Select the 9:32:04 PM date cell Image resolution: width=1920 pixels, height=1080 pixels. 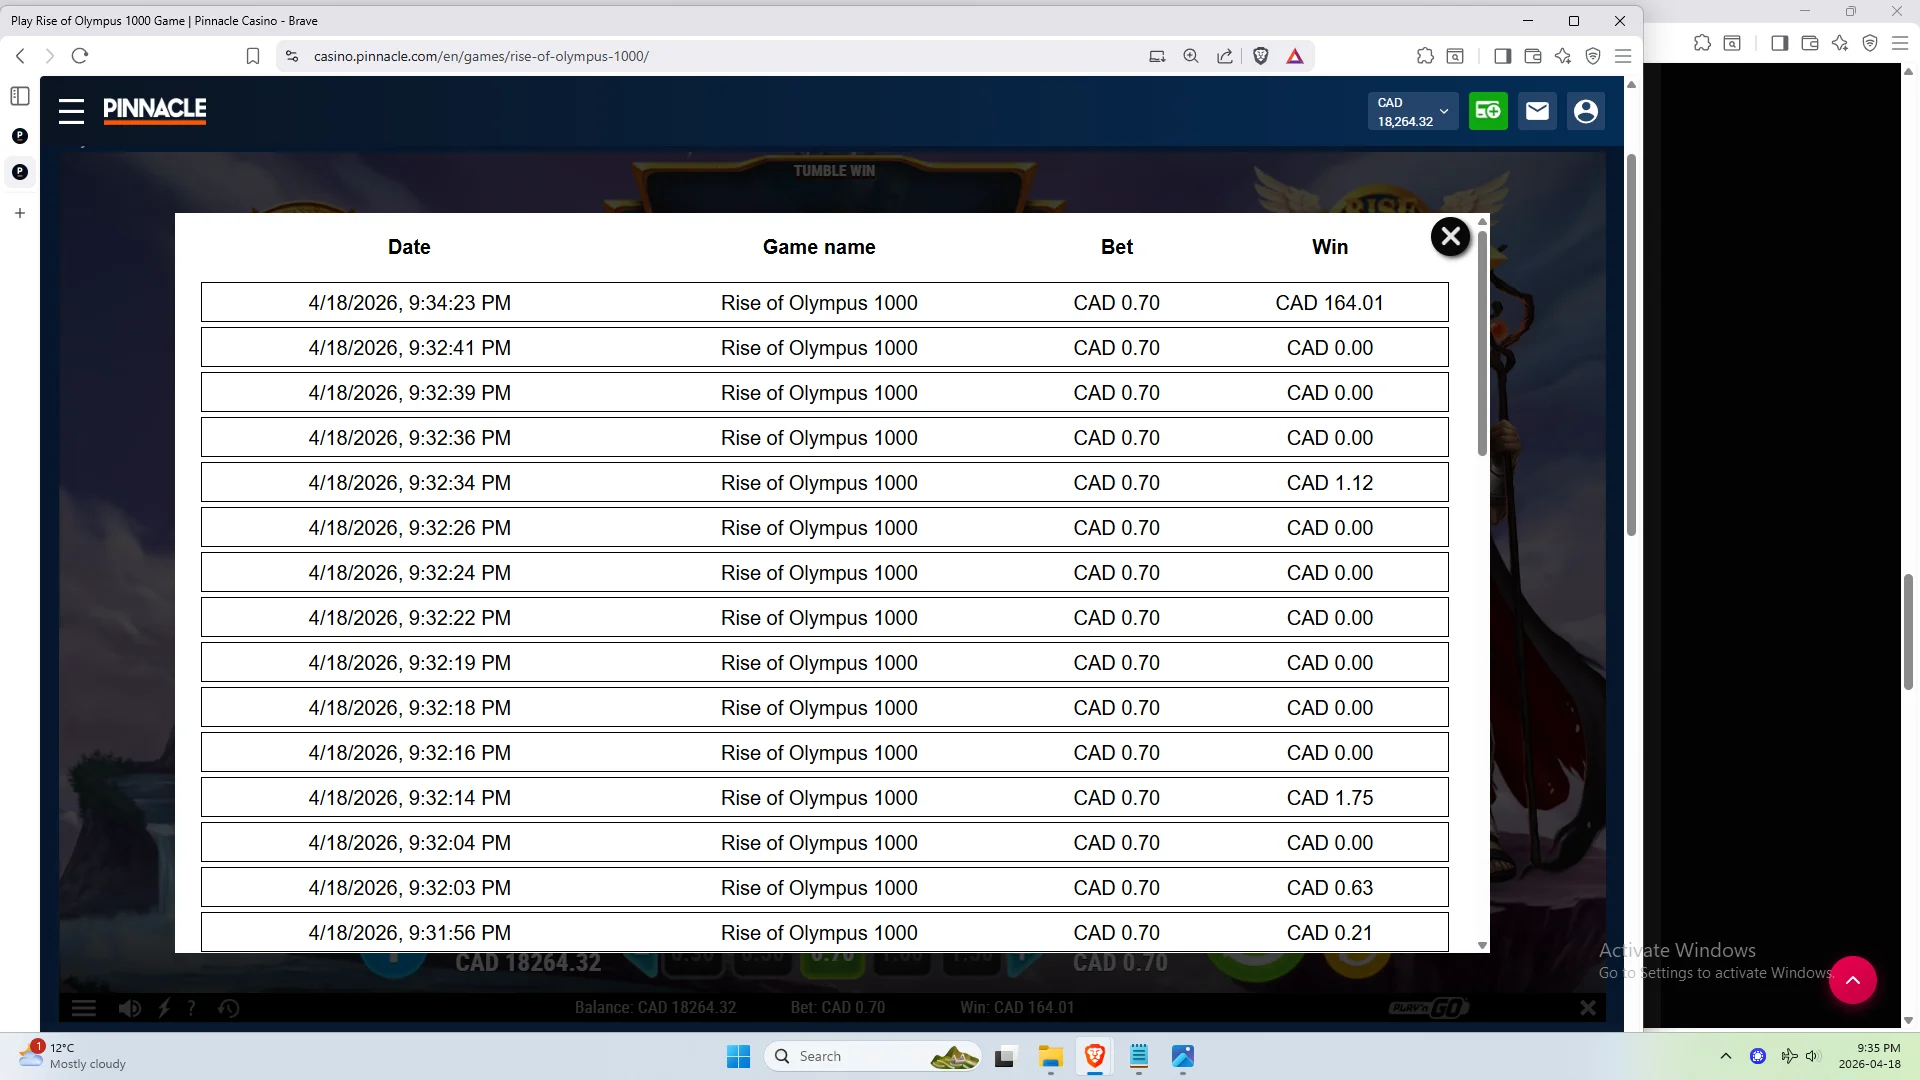pos(409,843)
